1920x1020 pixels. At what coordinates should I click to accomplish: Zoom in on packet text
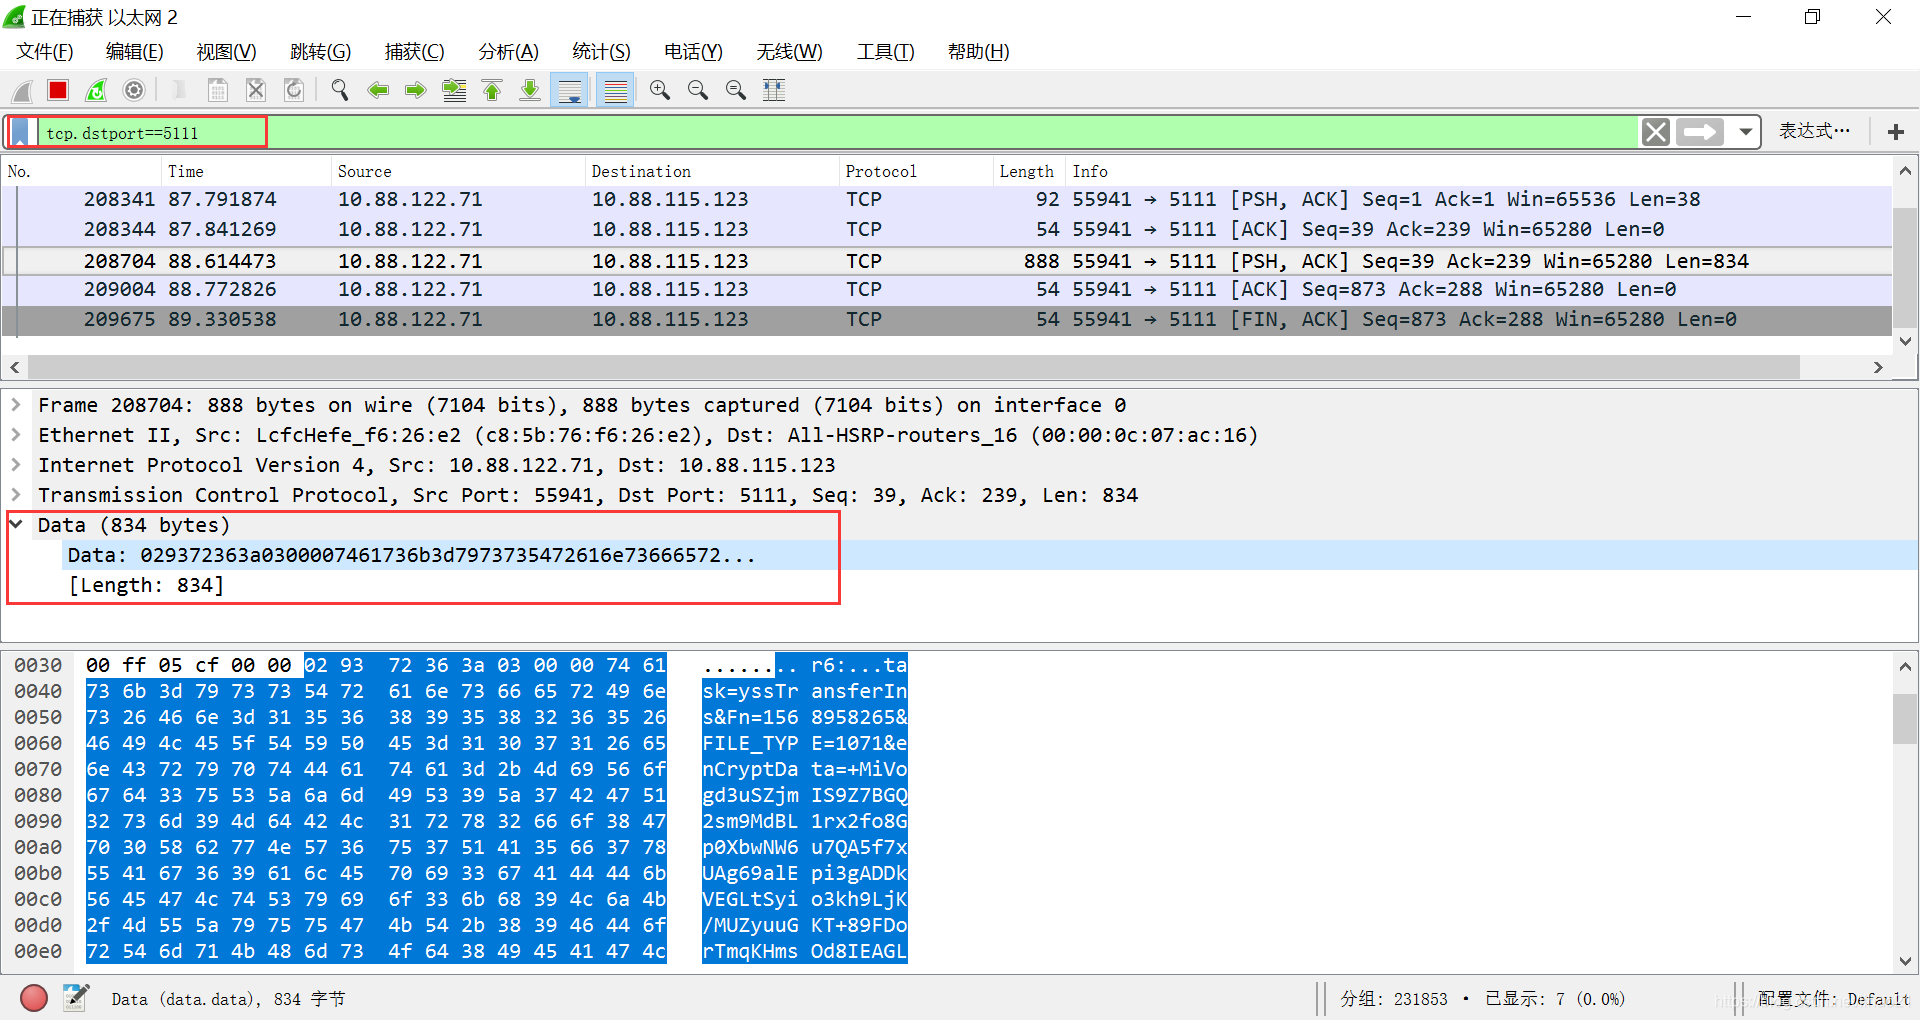click(660, 91)
